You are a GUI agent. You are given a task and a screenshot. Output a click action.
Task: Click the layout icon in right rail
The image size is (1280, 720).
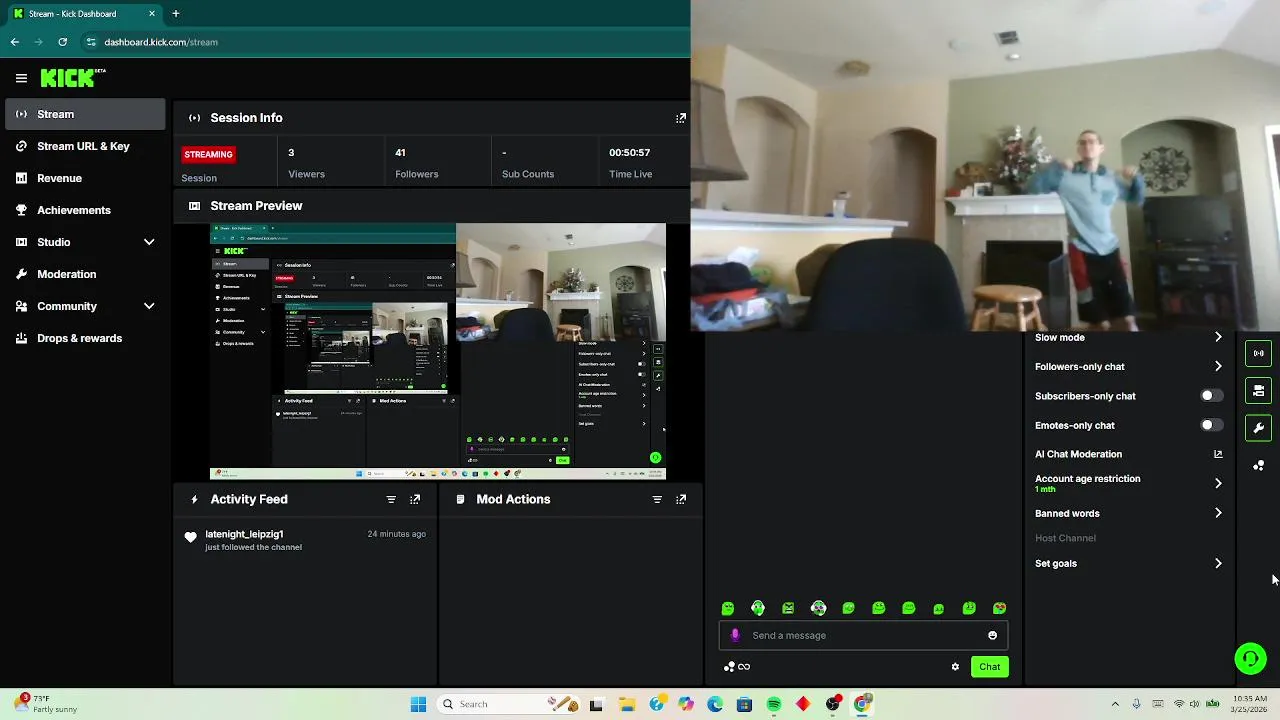click(x=1259, y=390)
